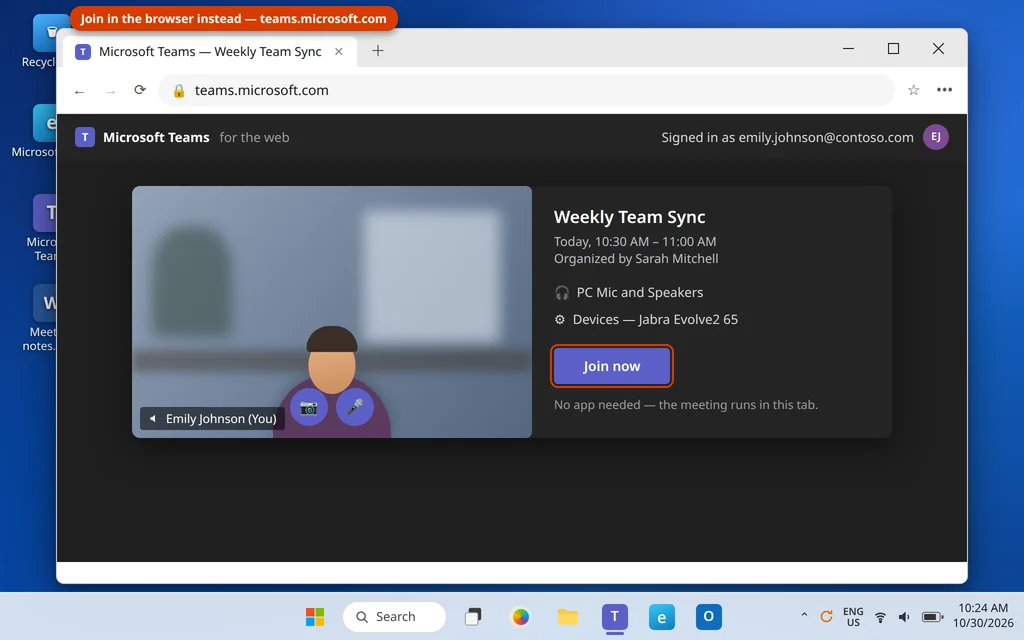Image resolution: width=1024 pixels, height=640 pixels.
Task: Close the browser window
Action: coord(938,48)
